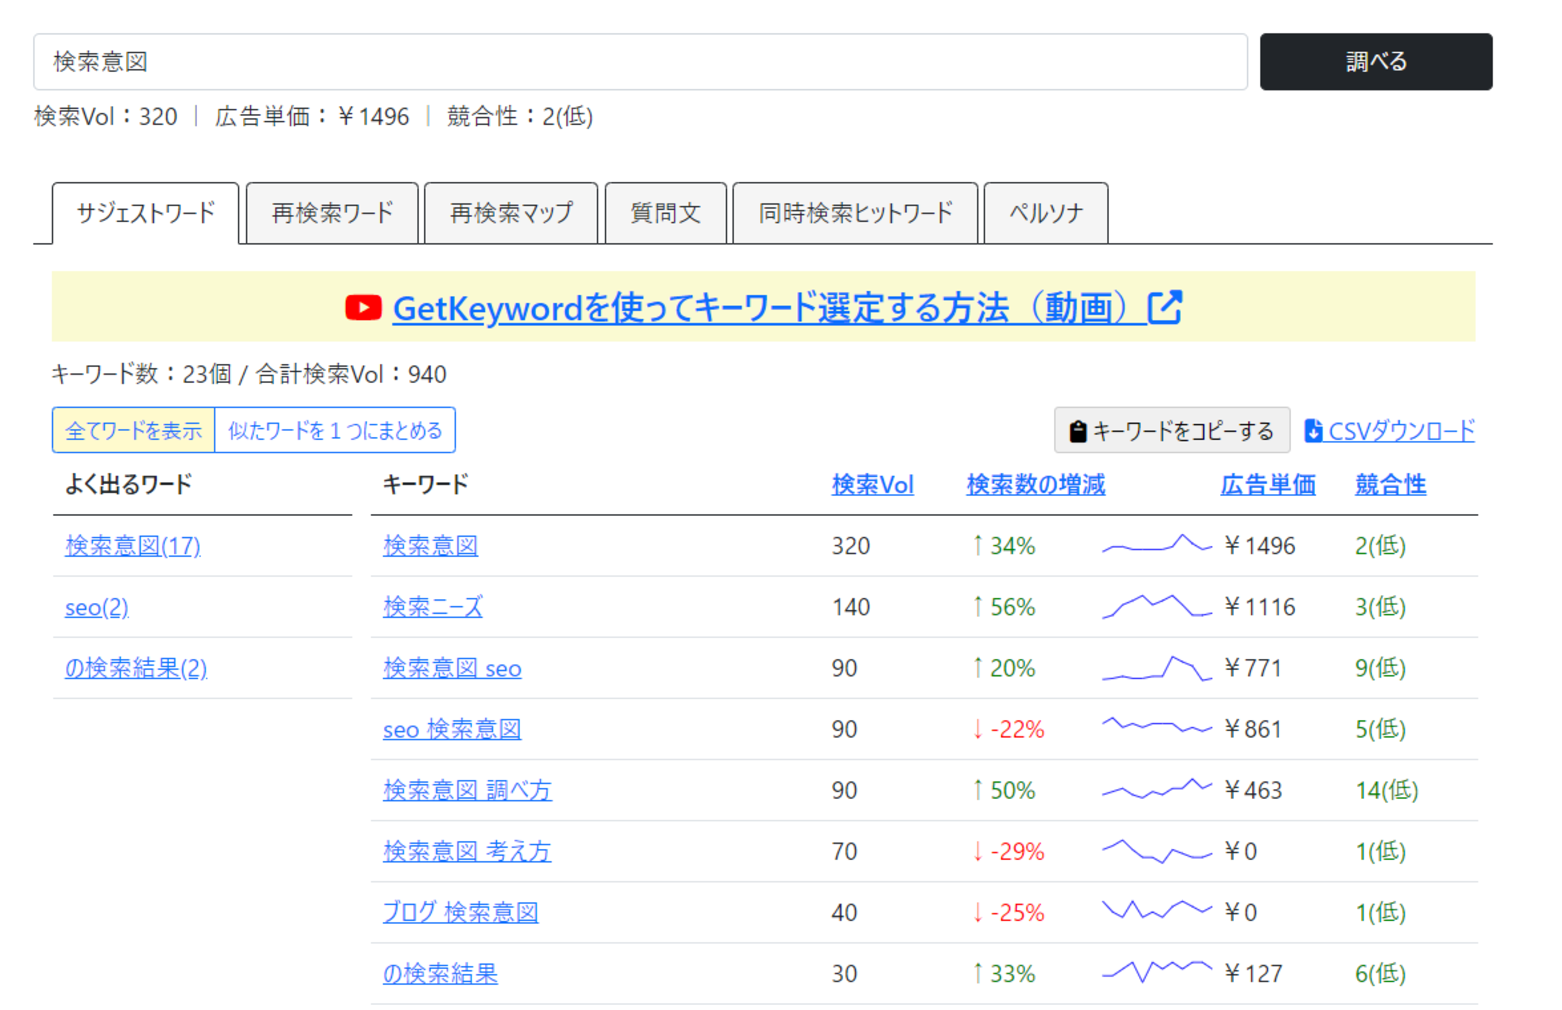Open the ペルソナ tab

click(1045, 213)
